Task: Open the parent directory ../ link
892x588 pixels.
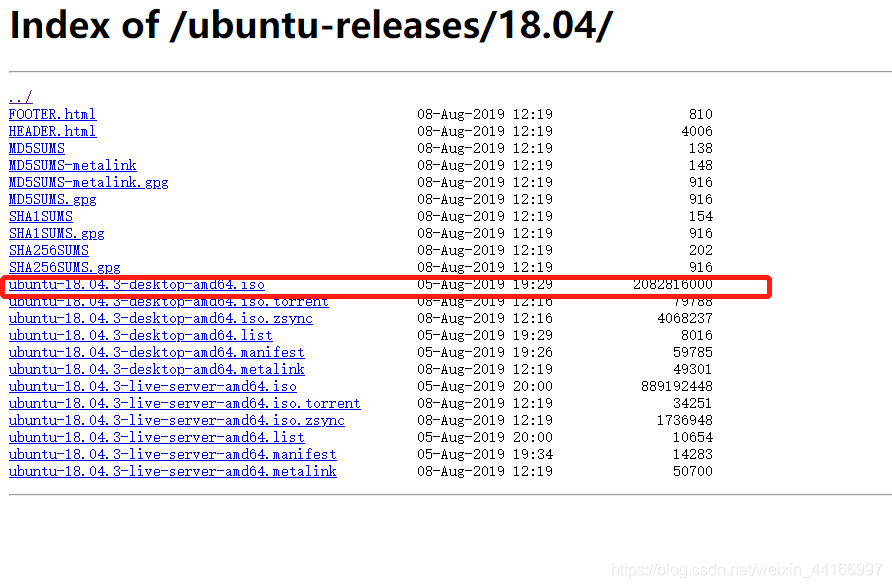Action: click(20, 97)
